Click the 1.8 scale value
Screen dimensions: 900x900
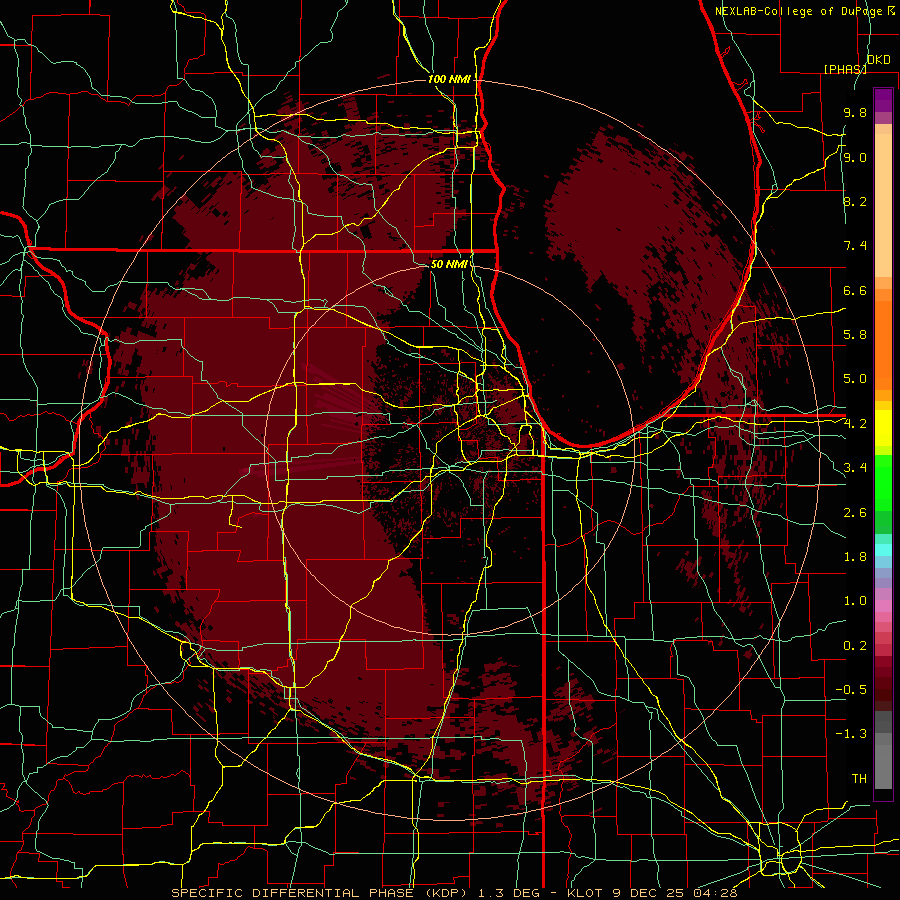855,557
